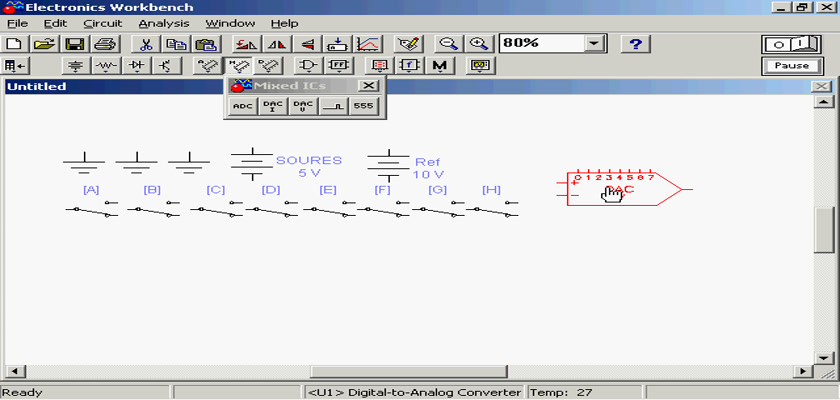Click the Pause simulation button
Image resolution: width=840 pixels, height=400 pixels.
click(x=791, y=66)
